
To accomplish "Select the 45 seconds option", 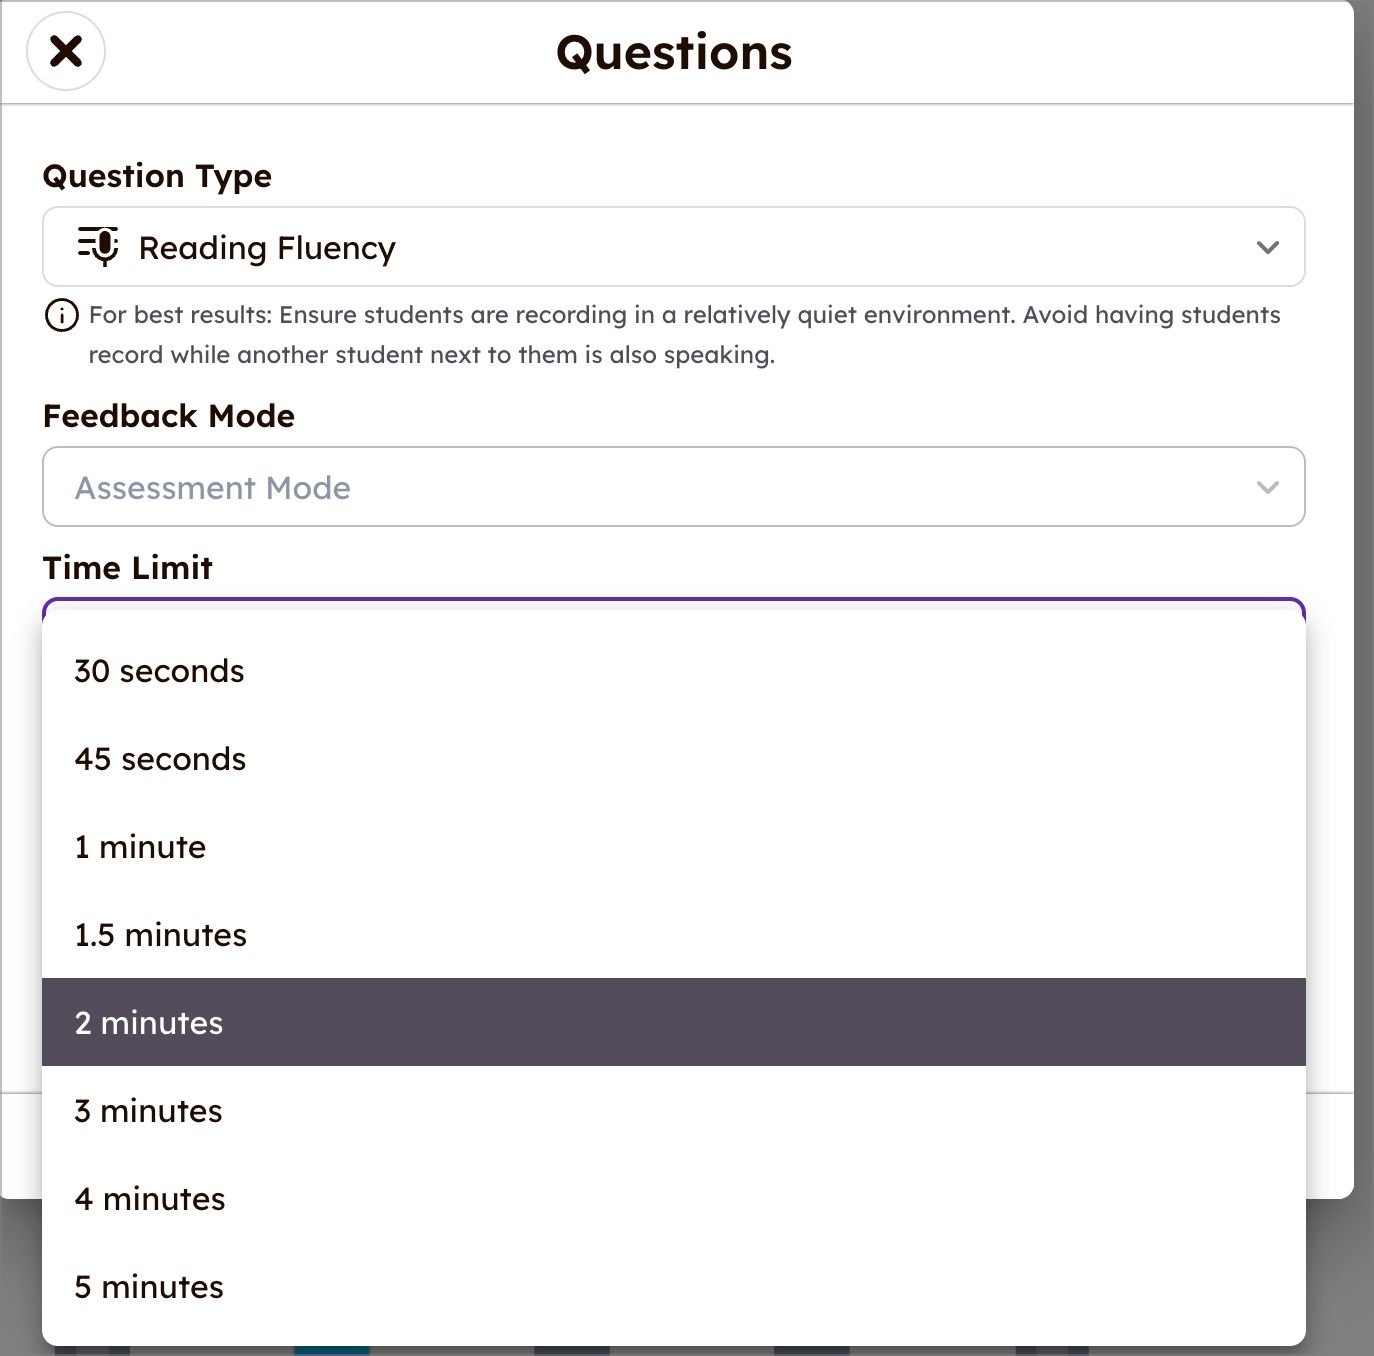I will (x=159, y=759).
